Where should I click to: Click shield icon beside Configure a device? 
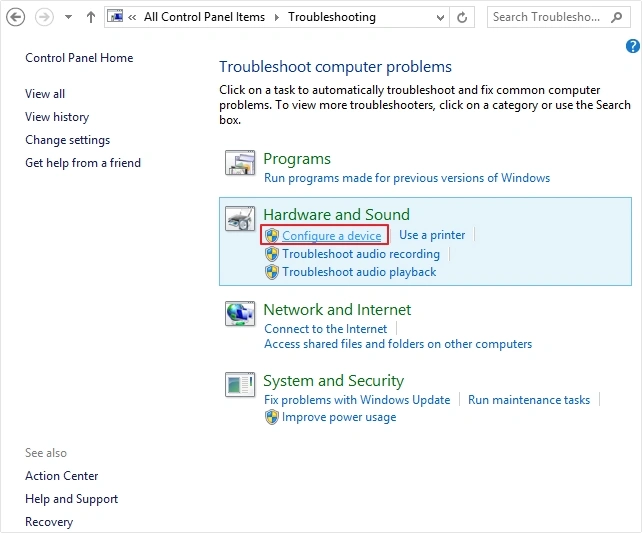click(271, 236)
